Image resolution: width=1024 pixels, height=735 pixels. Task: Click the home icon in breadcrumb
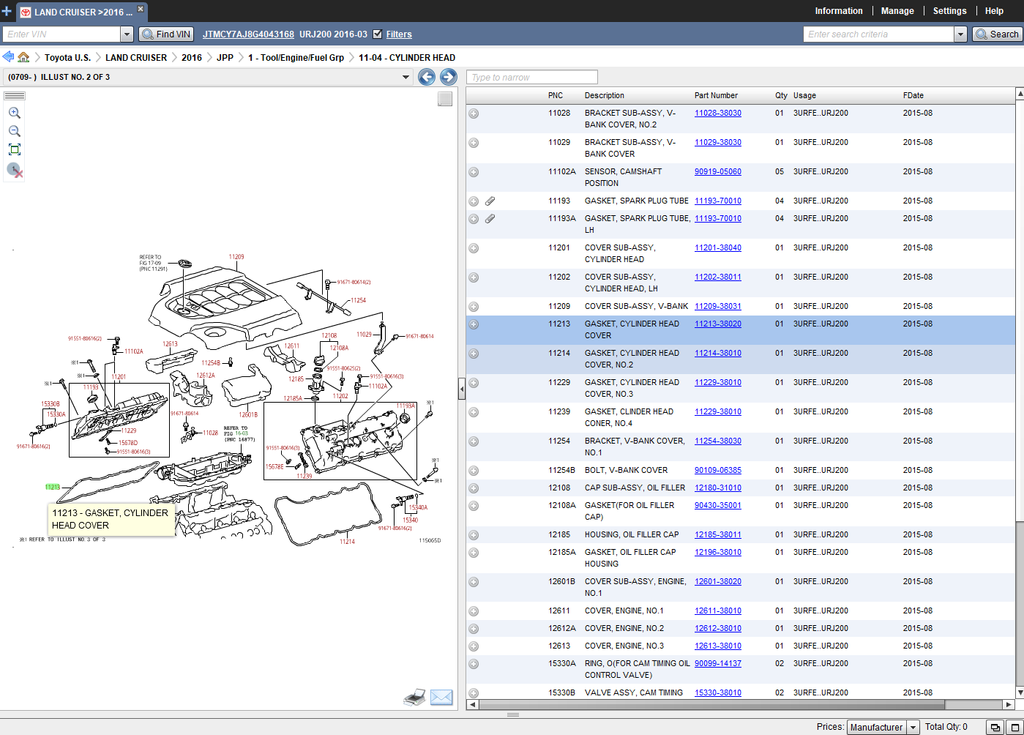click(x=24, y=57)
